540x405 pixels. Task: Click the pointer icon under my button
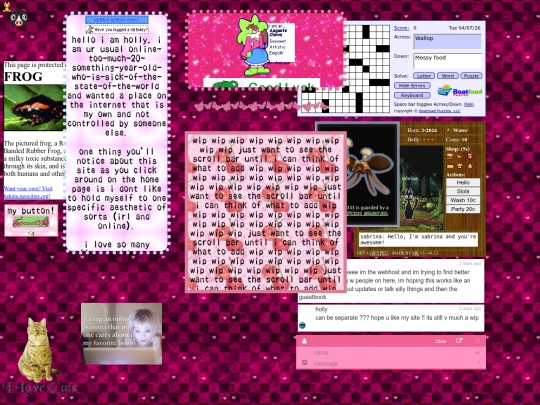[x=31, y=233]
